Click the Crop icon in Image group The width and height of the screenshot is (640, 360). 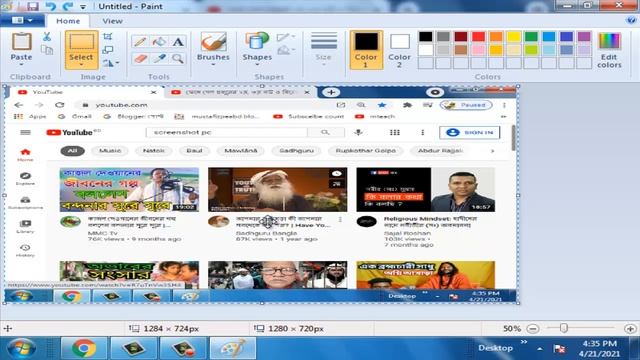[x=108, y=37]
